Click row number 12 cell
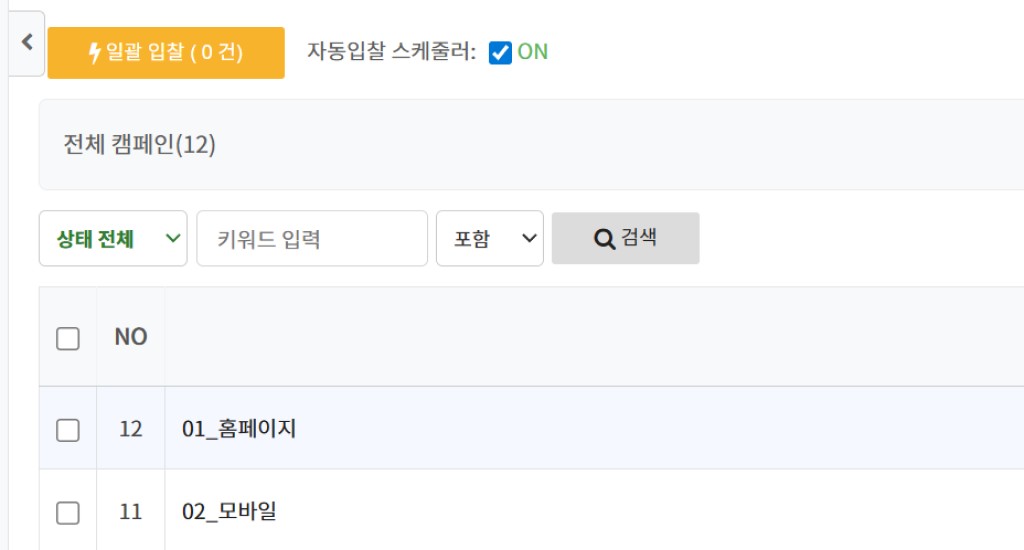The width and height of the screenshot is (1024, 550). tap(131, 430)
